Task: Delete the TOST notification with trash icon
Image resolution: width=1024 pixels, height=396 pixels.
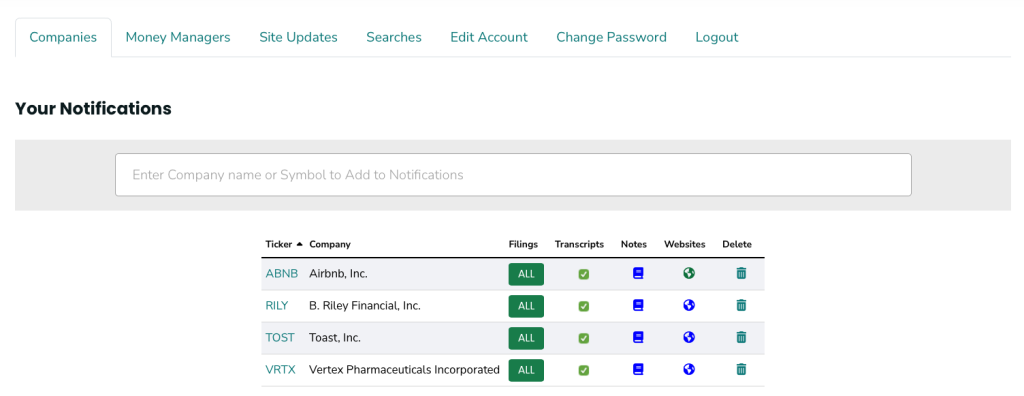Action: (x=741, y=337)
